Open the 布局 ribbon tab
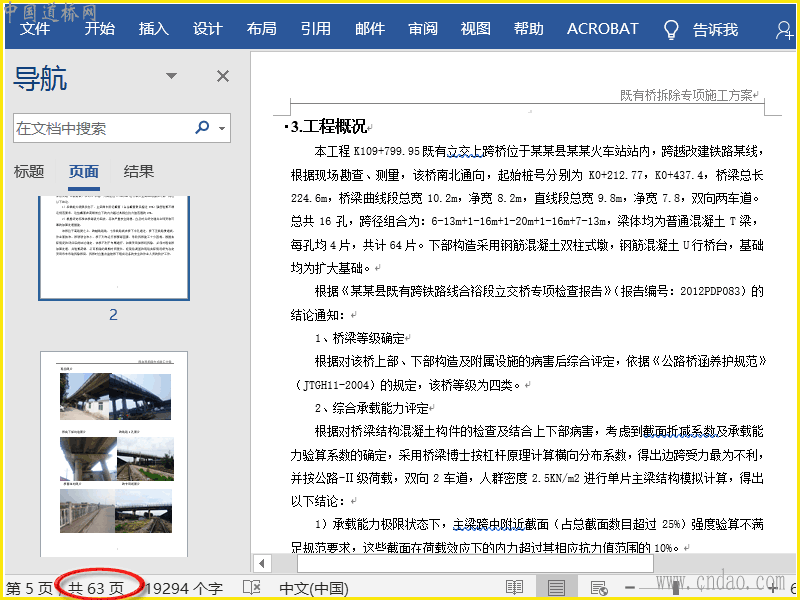Screen dimensions: 800x600 click(x=261, y=29)
